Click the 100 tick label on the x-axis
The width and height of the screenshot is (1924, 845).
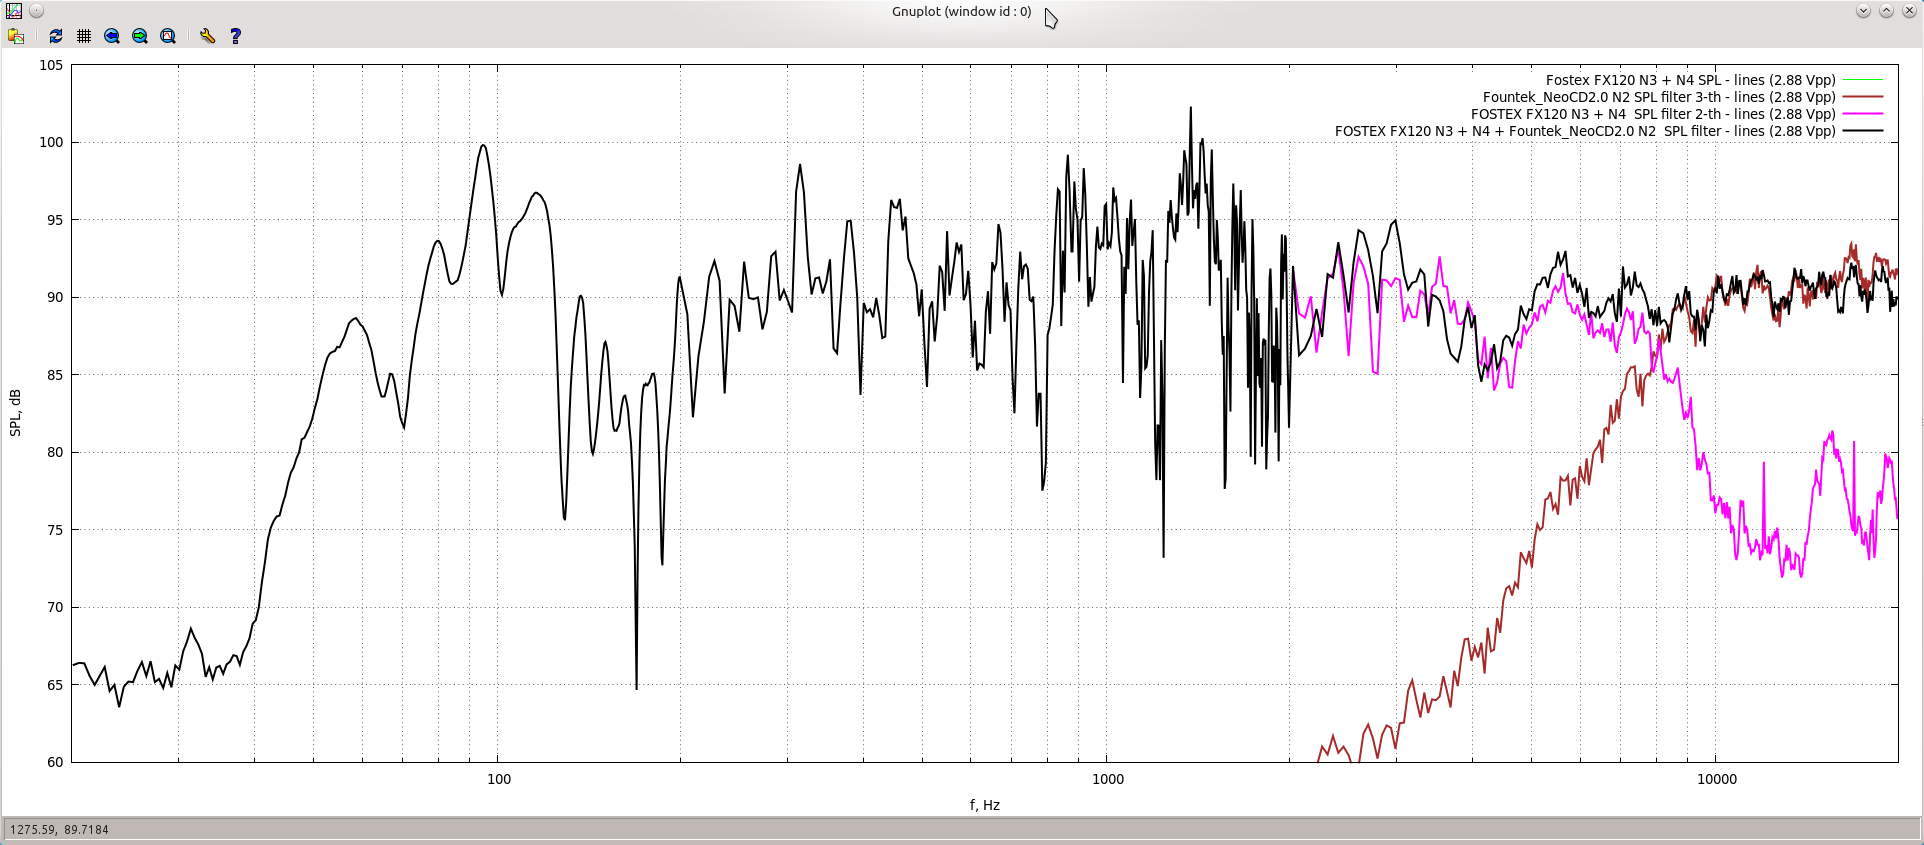pos(499,779)
